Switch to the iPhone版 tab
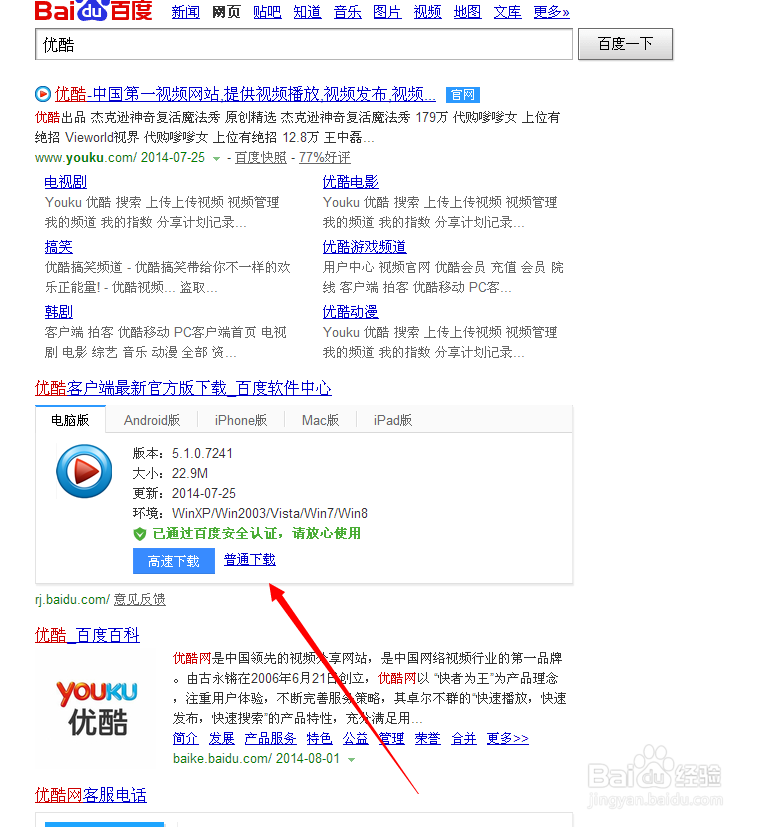The image size is (766, 827). (241, 420)
